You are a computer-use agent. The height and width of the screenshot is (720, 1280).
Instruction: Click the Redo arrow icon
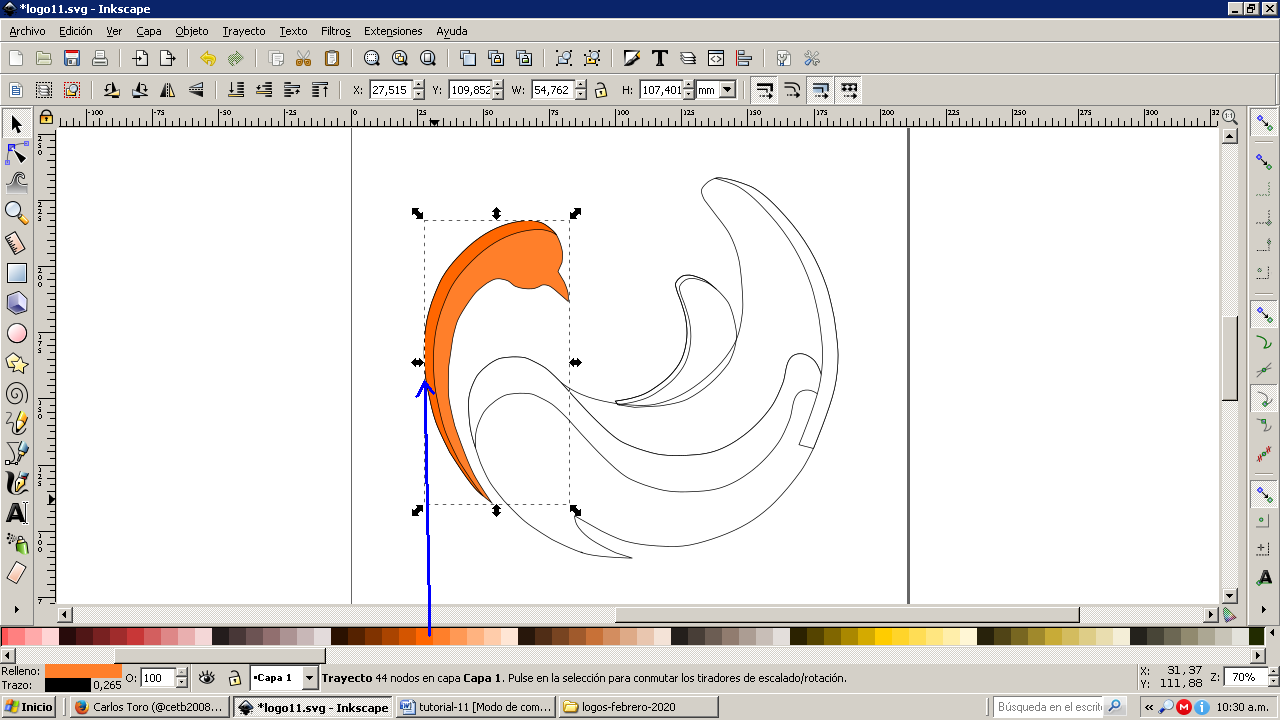[x=236, y=58]
